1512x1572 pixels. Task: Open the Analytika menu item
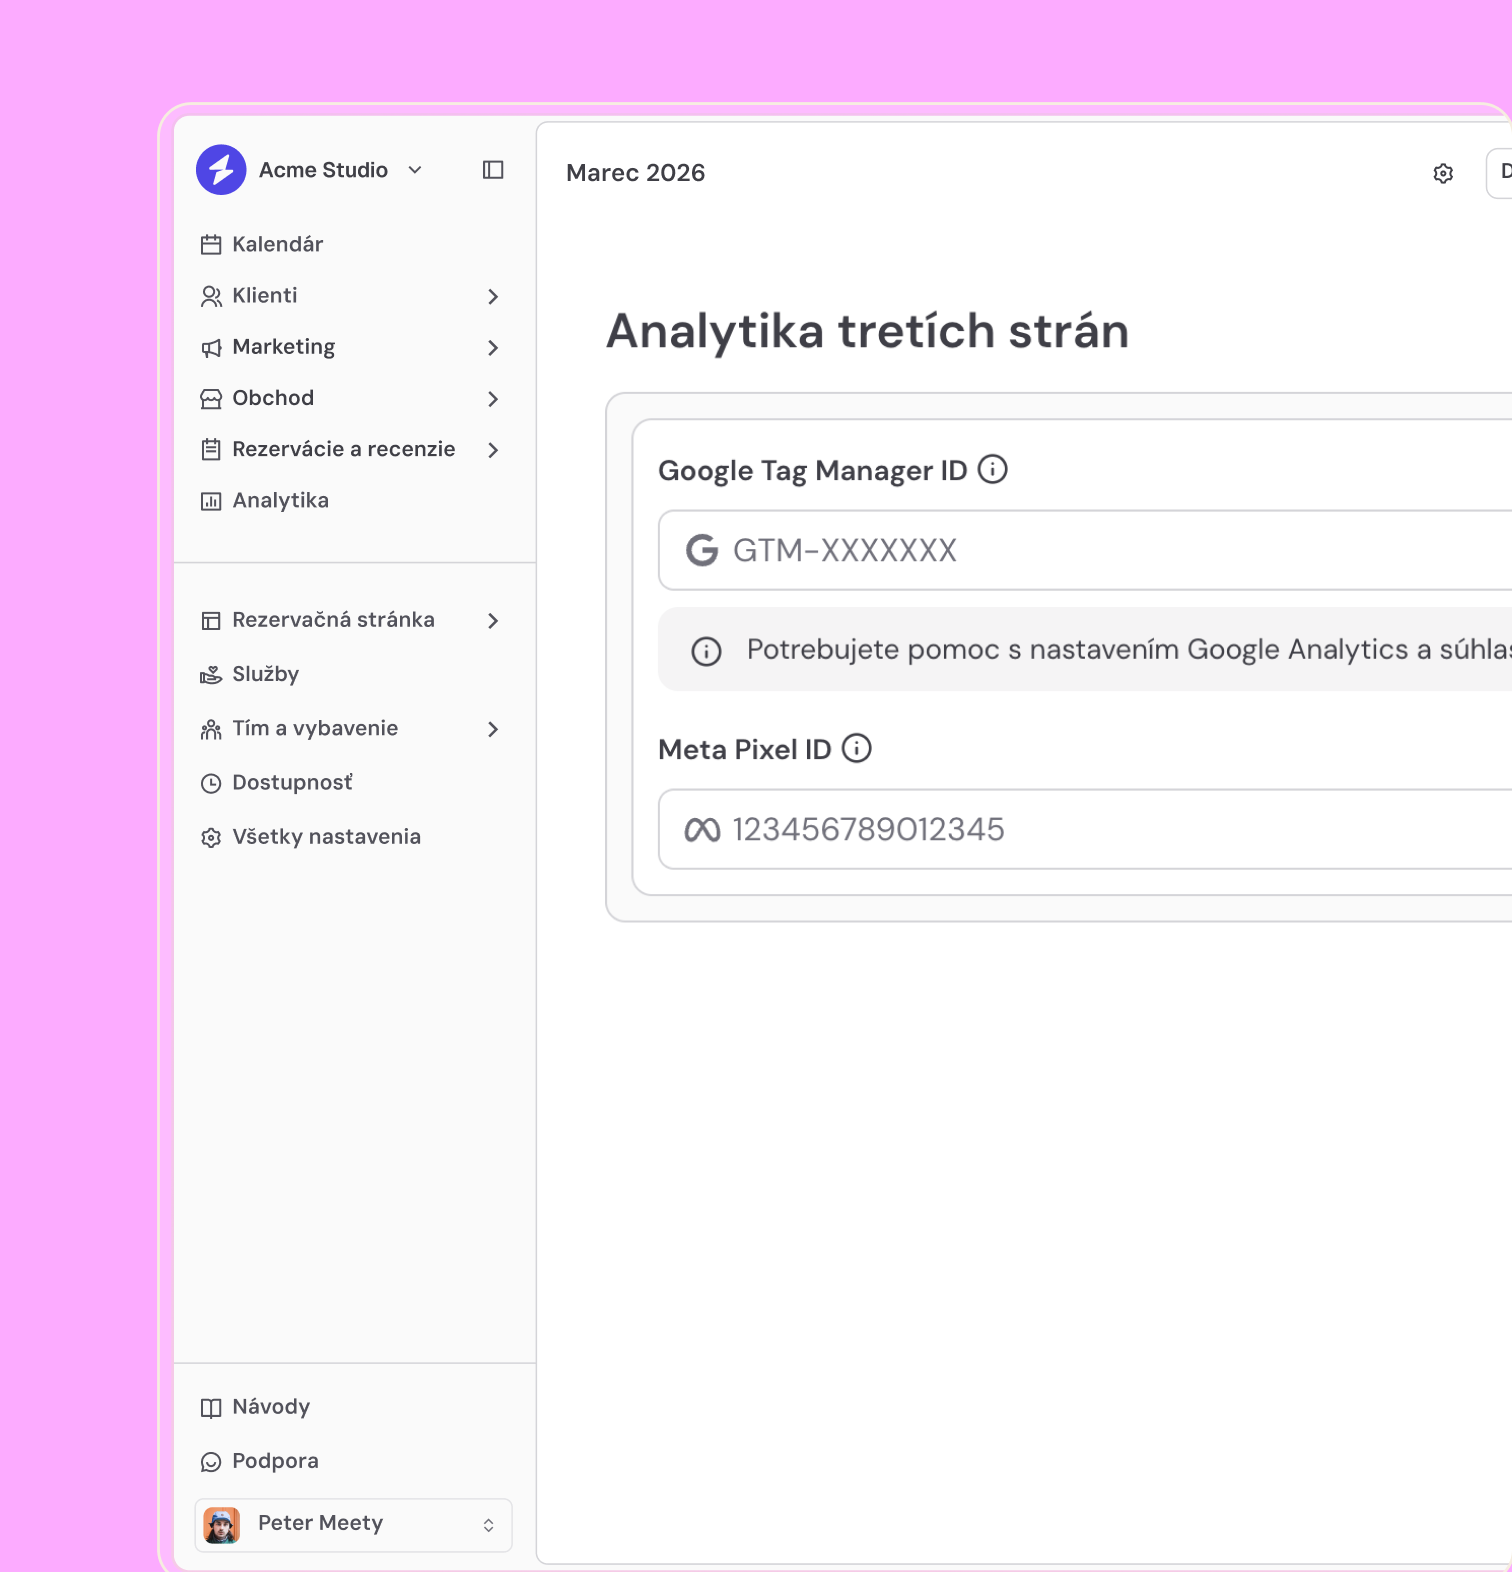[280, 500]
